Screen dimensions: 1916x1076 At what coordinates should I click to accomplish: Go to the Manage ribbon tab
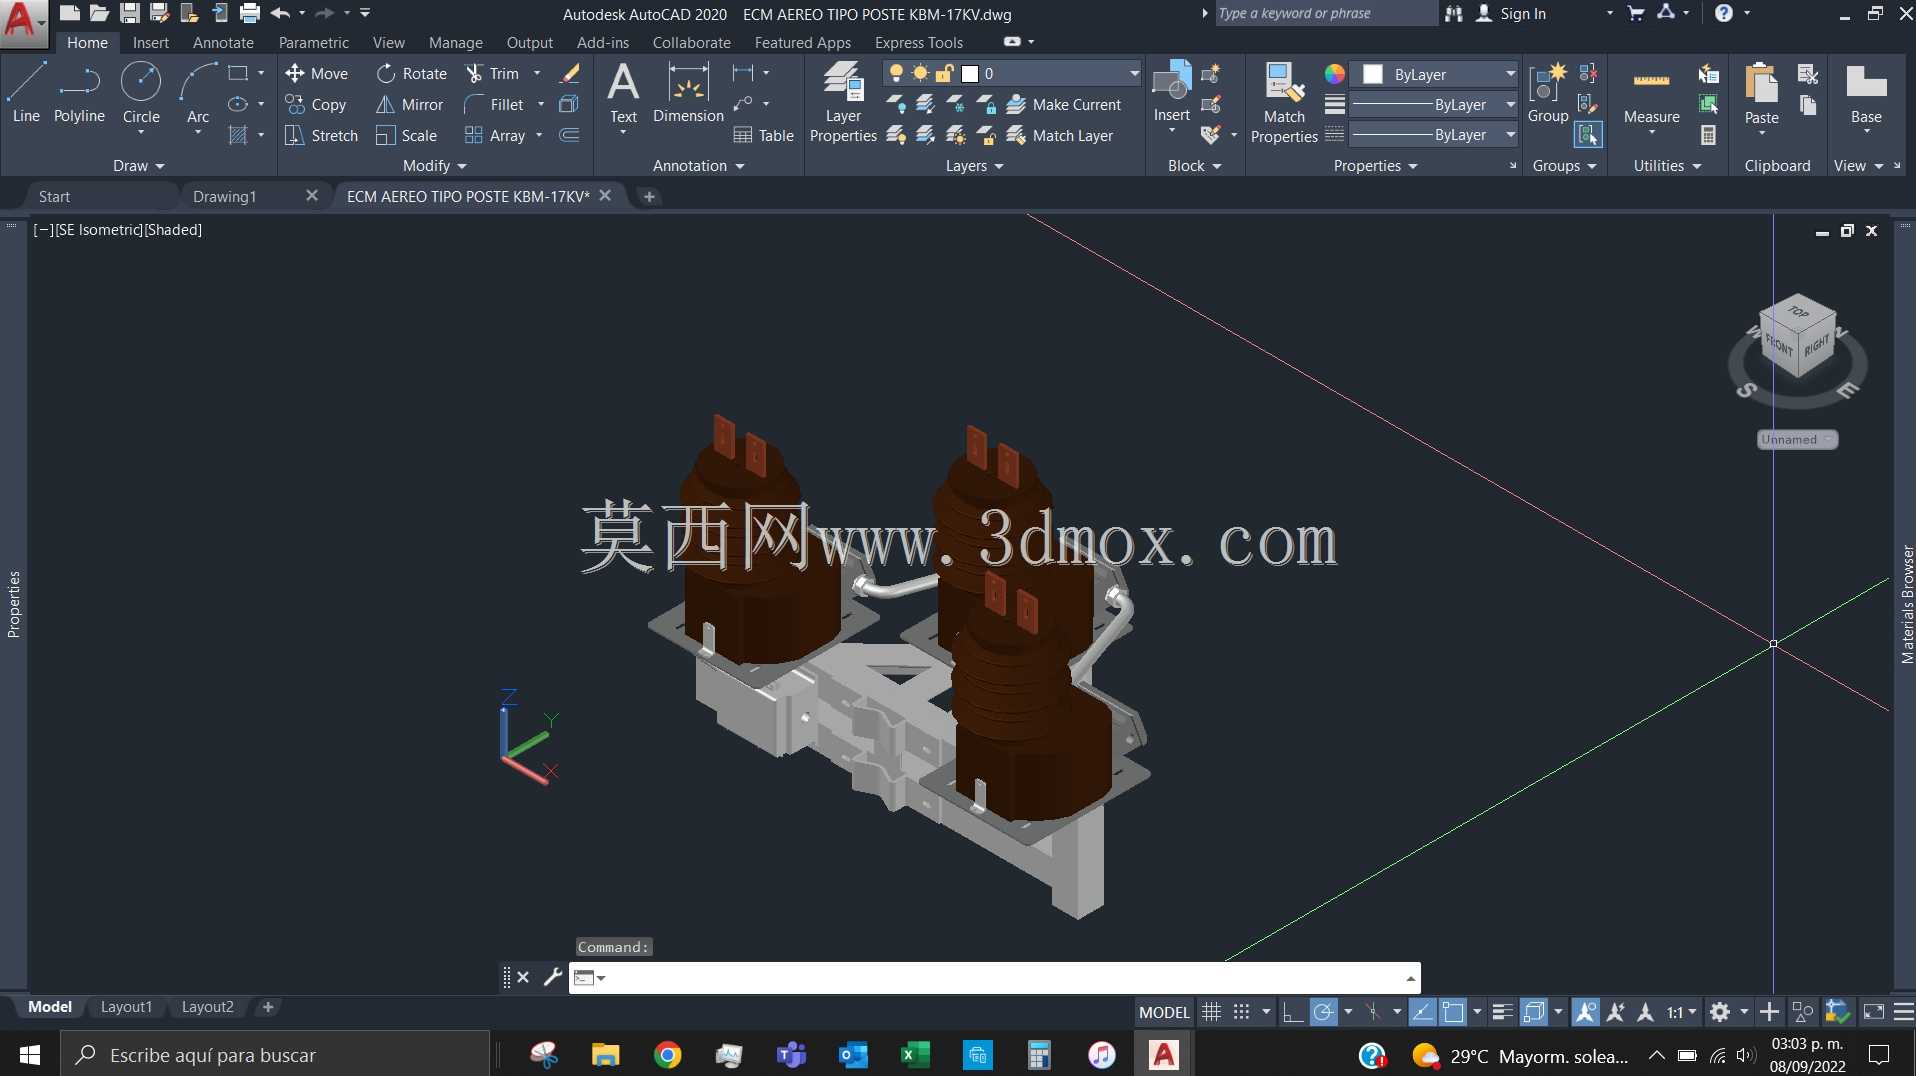(x=456, y=43)
